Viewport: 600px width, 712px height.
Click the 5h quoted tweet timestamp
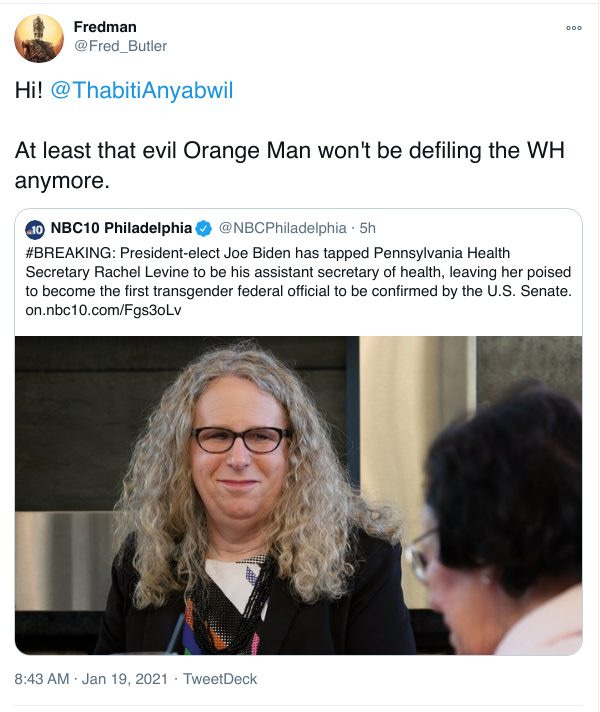pos(367,228)
